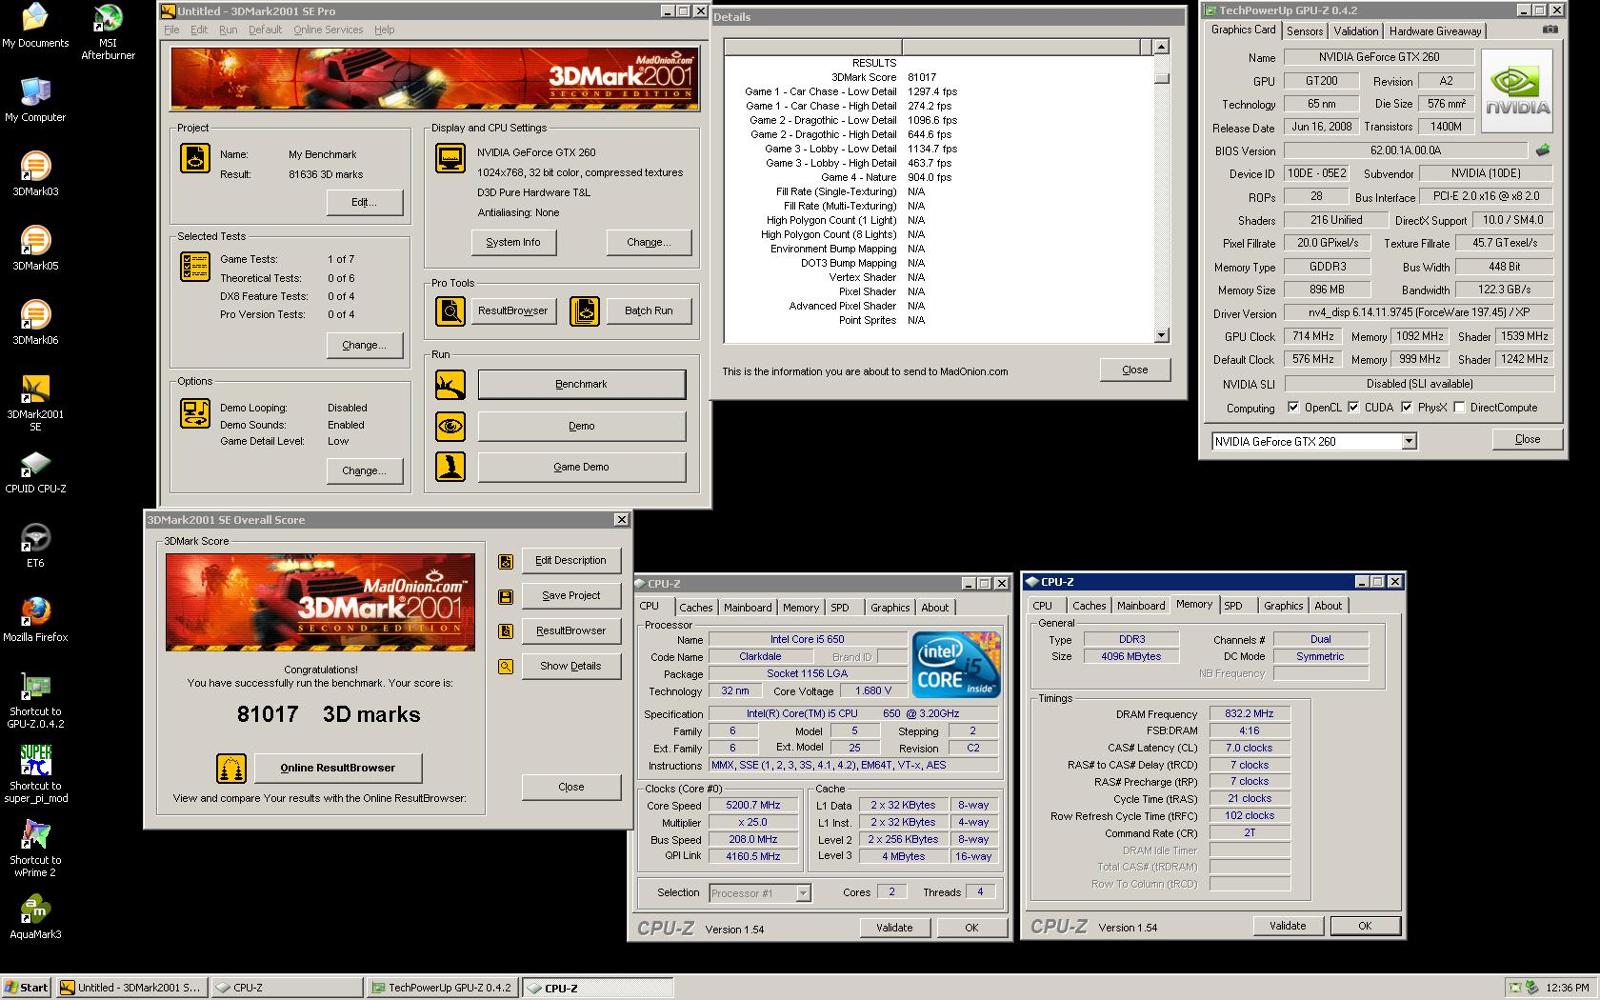Click the Online ResultBrowser button

pyautogui.click(x=338, y=768)
